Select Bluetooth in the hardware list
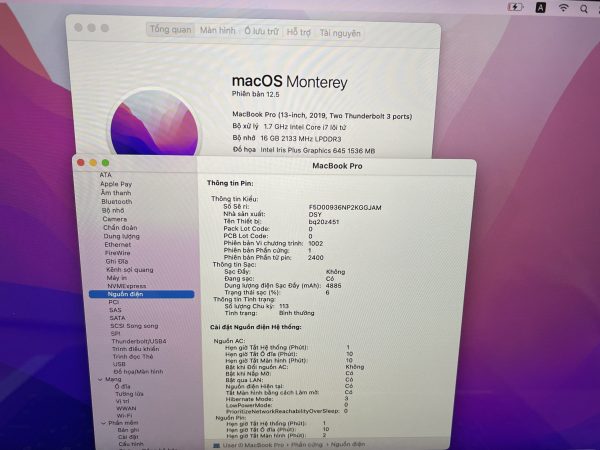The width and height of the screenshot is (600, 450). 117,202
